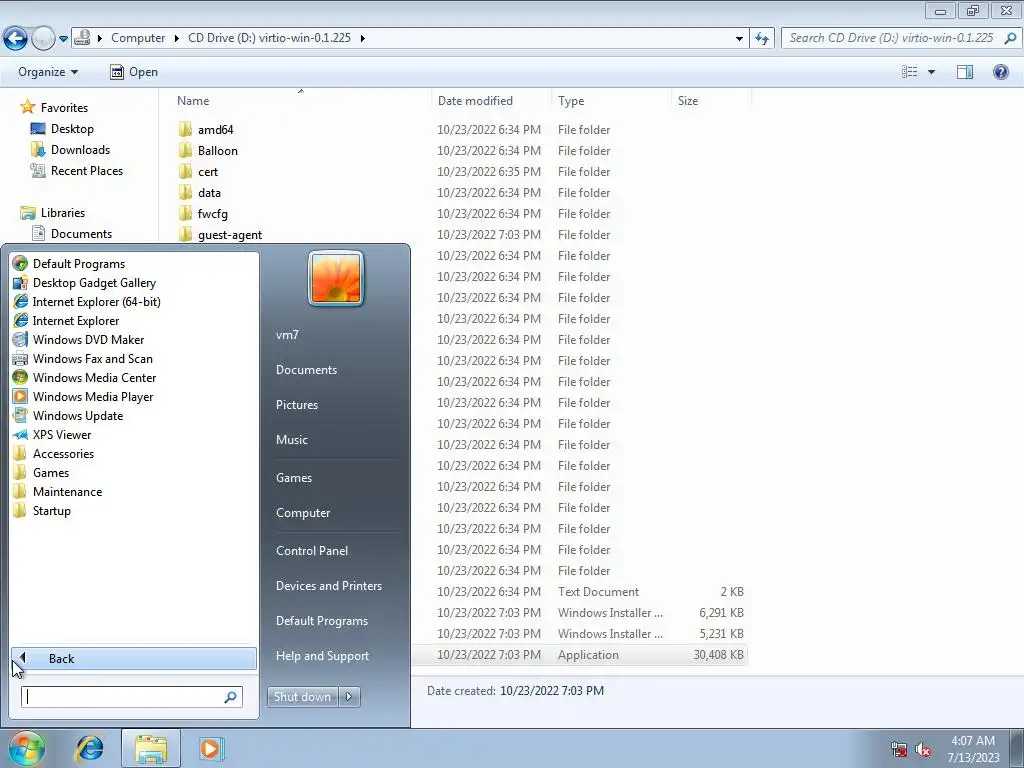The width and height of the screenshot is (1024, 768).
Task: Open Control Panel
Action: [x=312, y=551]
